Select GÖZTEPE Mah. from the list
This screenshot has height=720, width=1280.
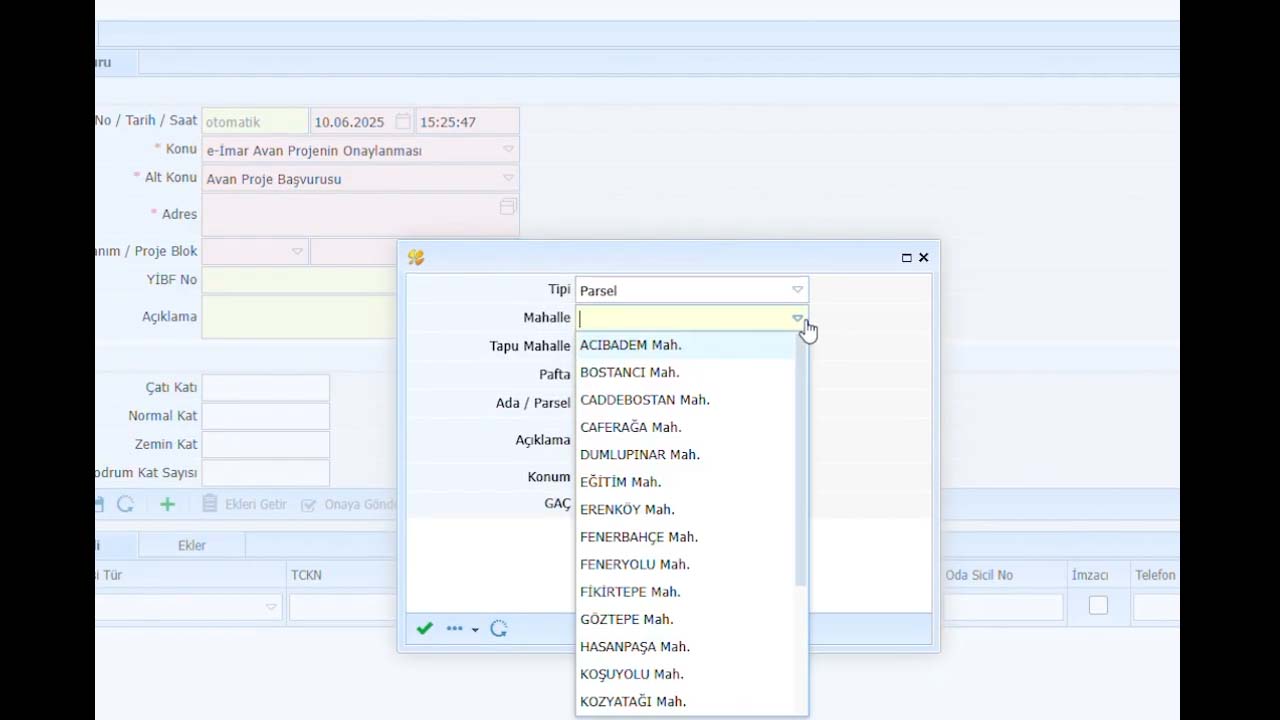click(x=686, y=620)
